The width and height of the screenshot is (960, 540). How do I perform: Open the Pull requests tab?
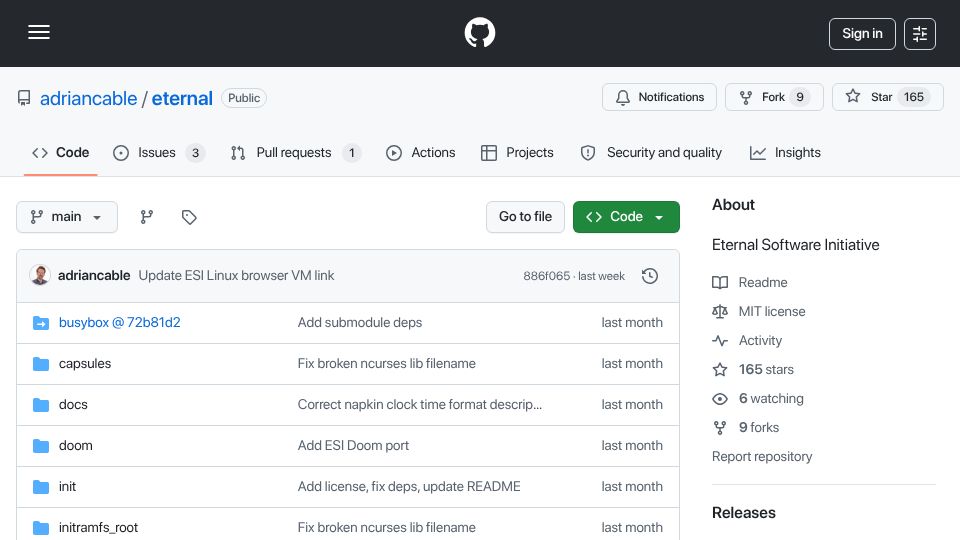(296, 152)
